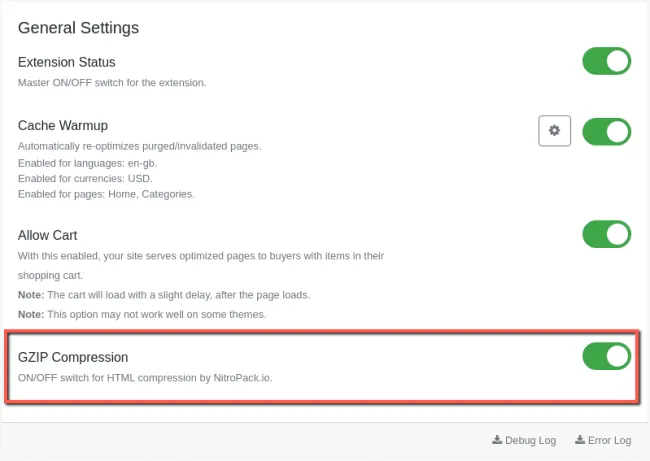Switch off GZIP Compression
The height and width of the screenshot is (461, 650).
(x=606, y=356)
